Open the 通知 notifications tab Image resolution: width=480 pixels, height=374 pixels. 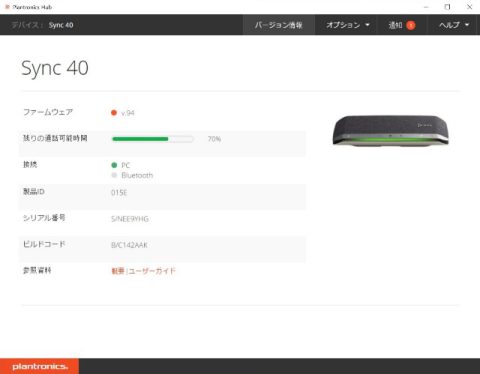pos(402,25)
